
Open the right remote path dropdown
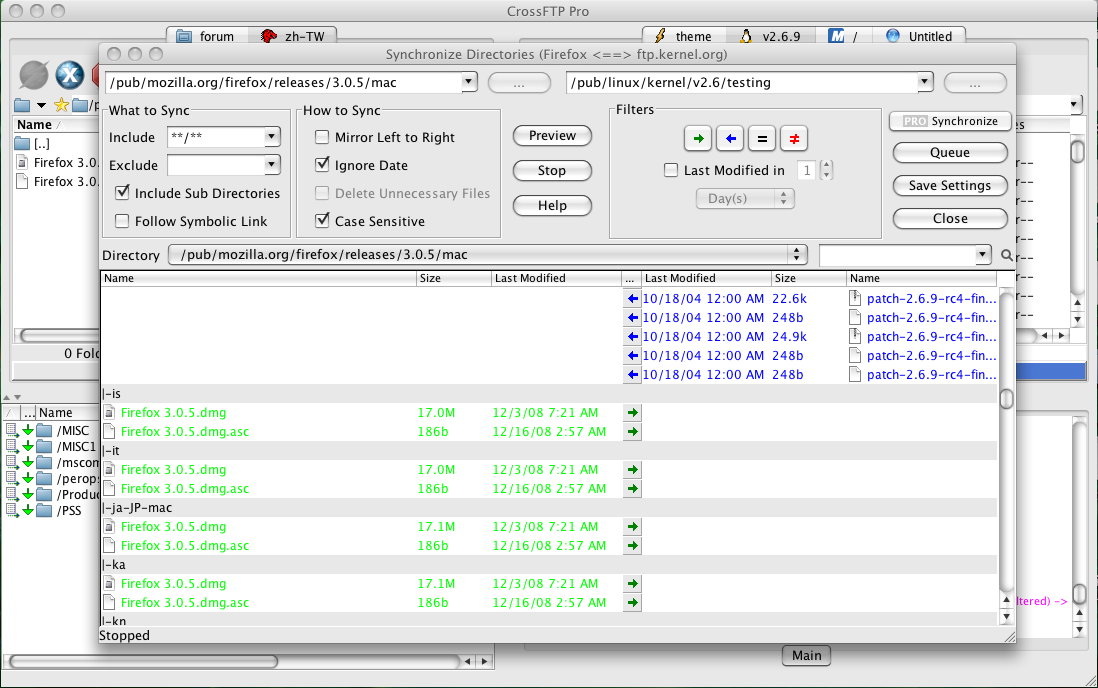pyautogui.click(x=924, y=83)
